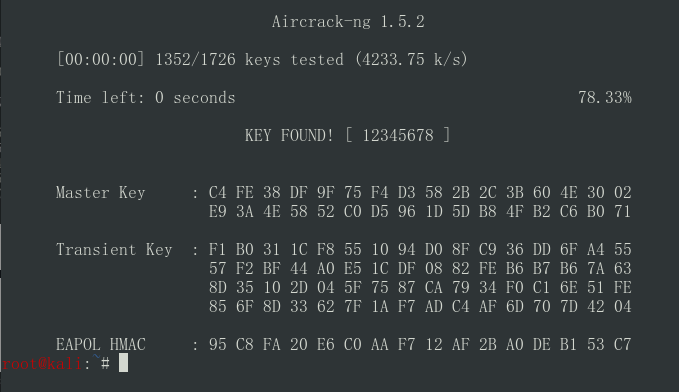Click first Master Key byte C4
The width and height of the screenshot is (679, 392).
pos(217,193)
